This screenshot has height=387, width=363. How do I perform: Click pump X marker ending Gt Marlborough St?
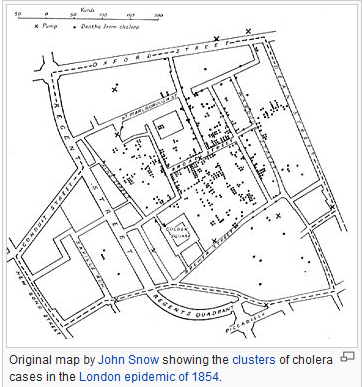117,134
